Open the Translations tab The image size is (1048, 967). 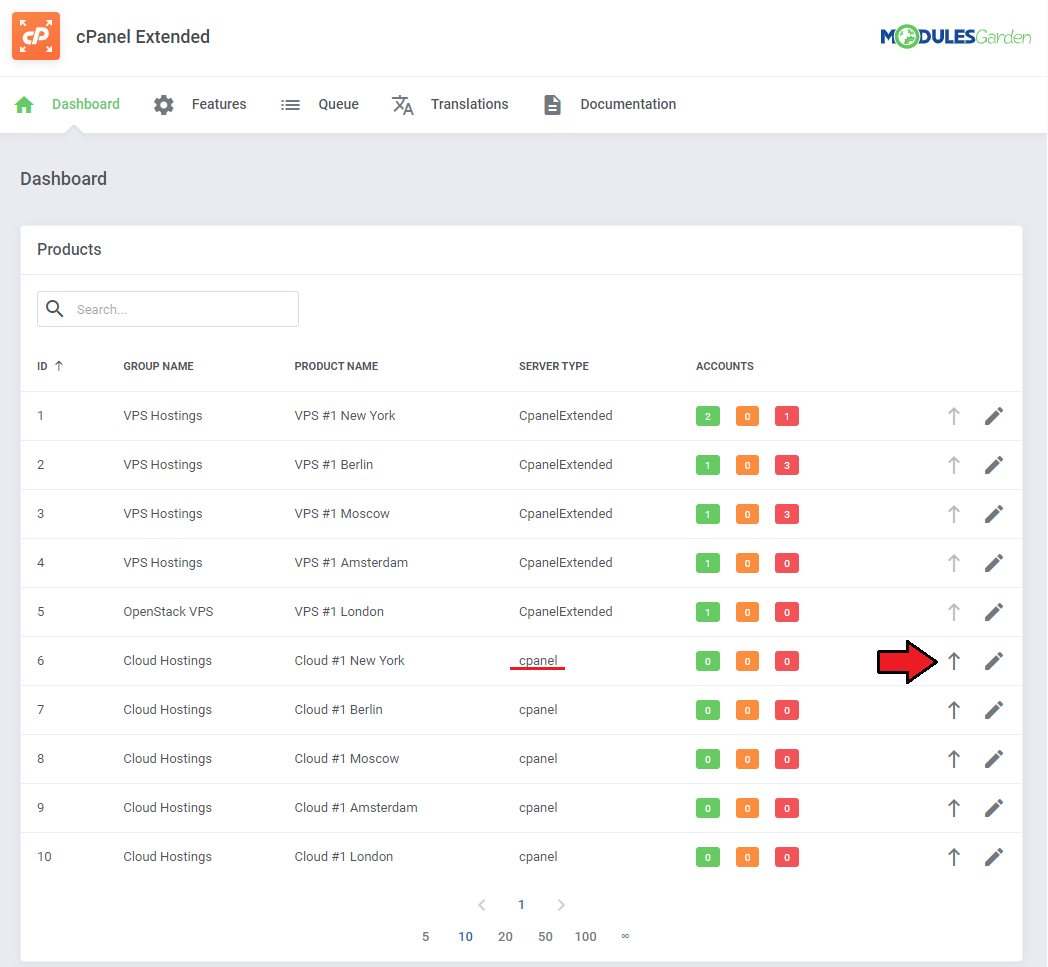[x=469, y=104]
